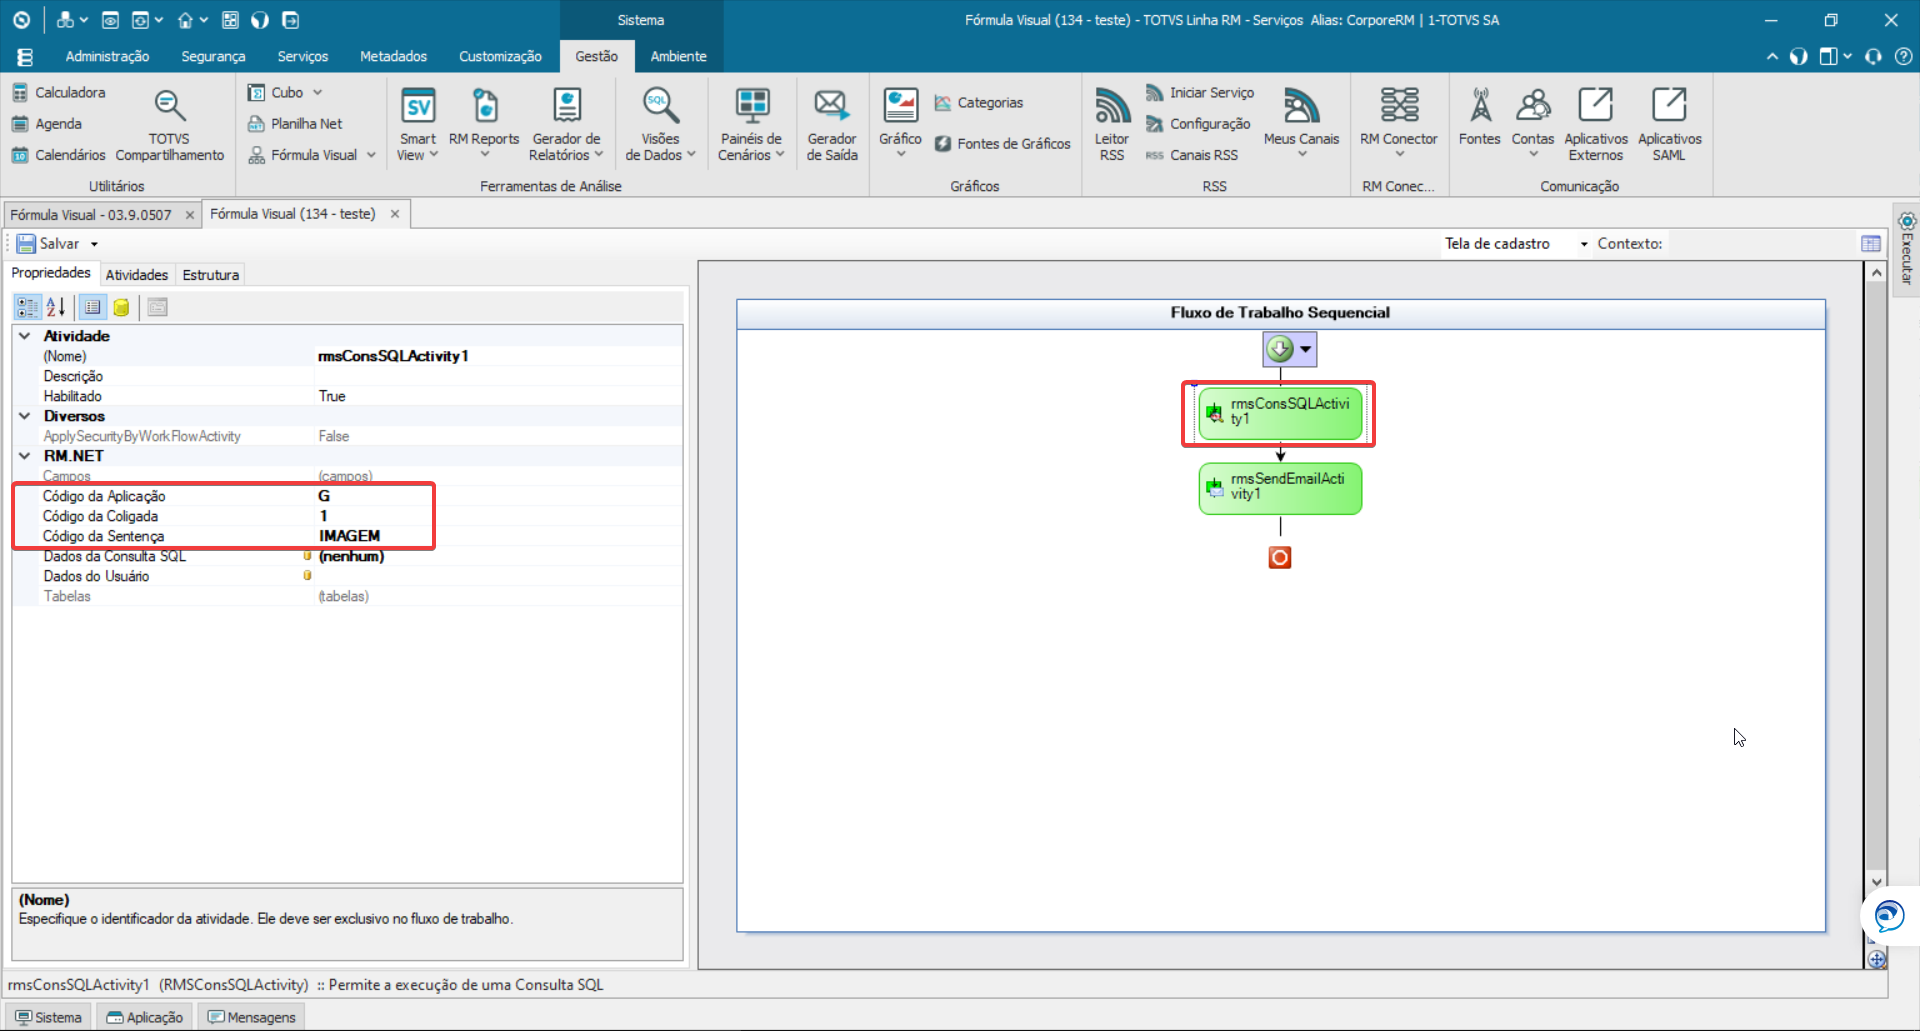Collapse the RM.NET property category

[25, 456]
